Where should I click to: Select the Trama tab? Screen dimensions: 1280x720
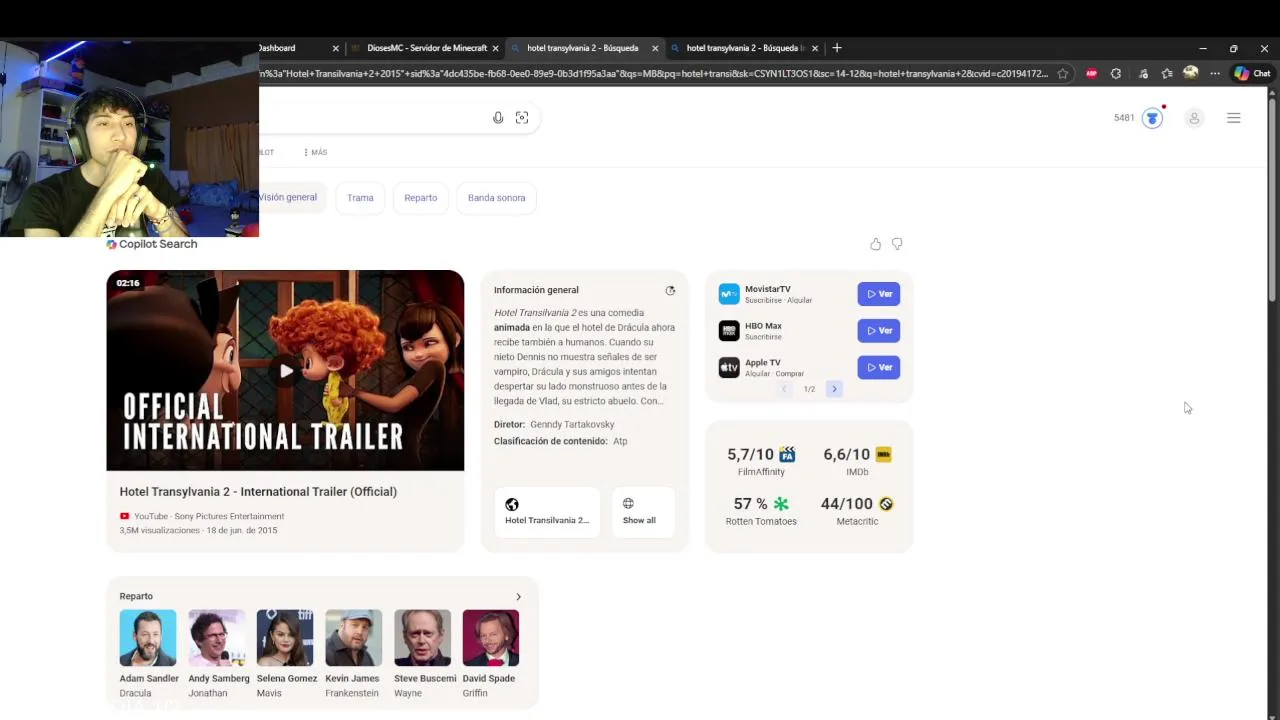pos(360,198)
